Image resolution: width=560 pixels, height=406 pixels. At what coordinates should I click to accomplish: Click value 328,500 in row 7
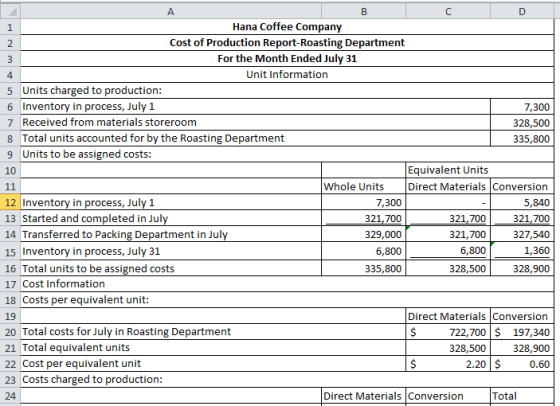pos(522,122)
